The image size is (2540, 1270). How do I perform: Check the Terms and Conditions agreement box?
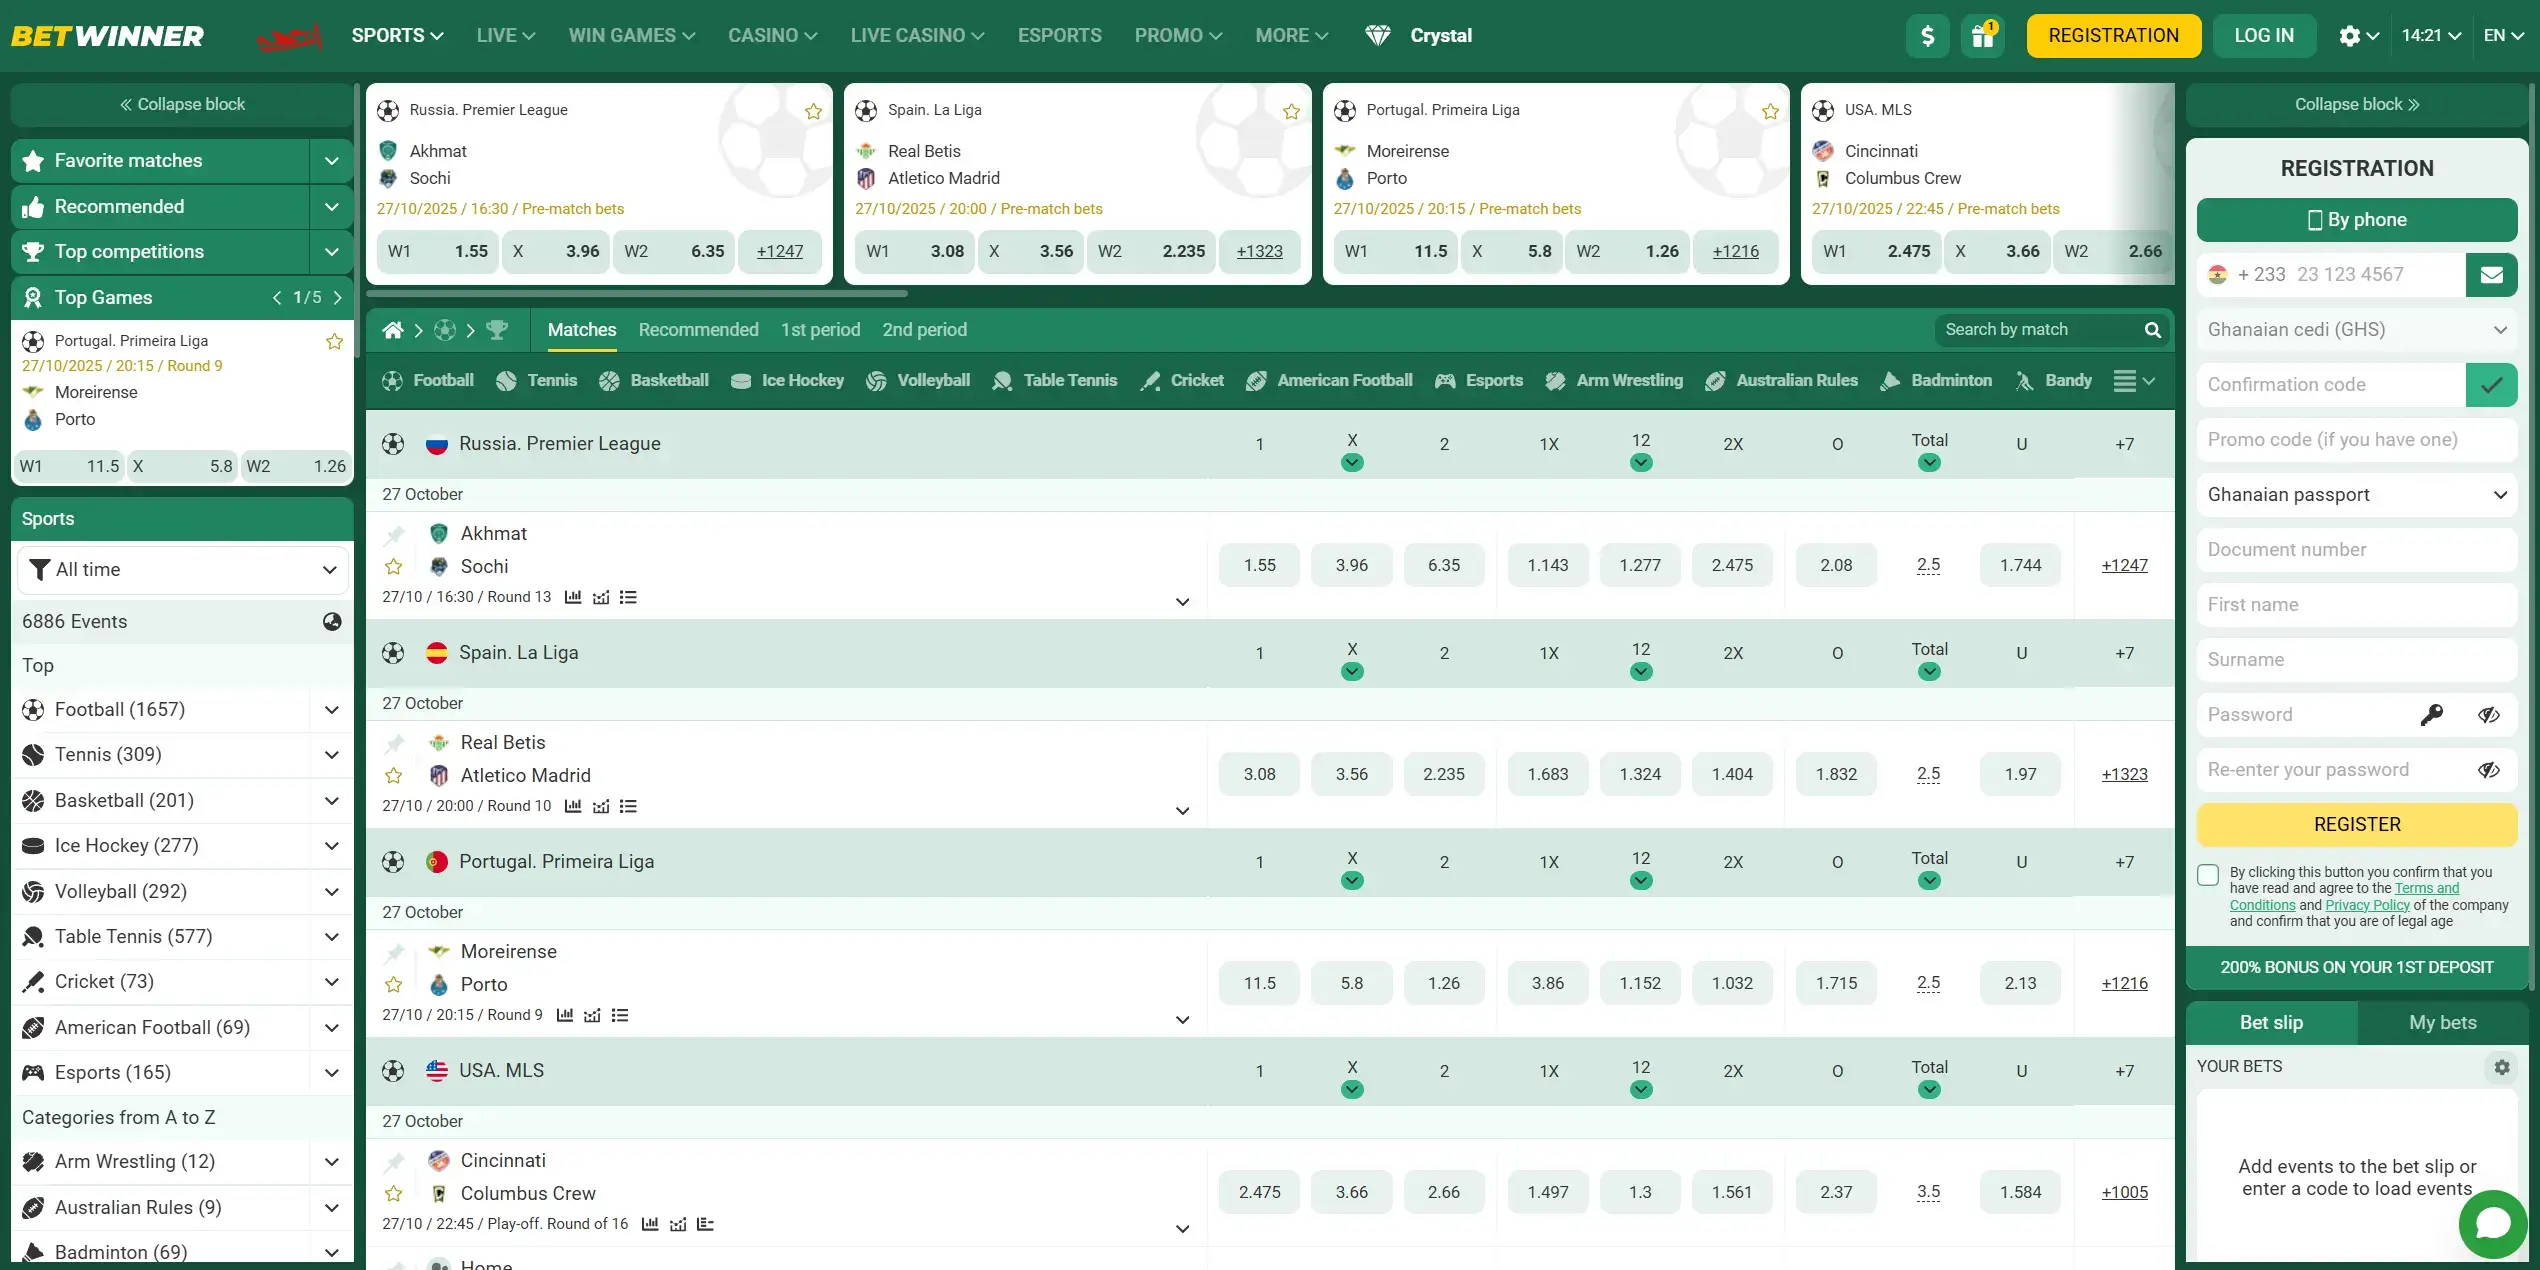click(x=2207, y=874)
